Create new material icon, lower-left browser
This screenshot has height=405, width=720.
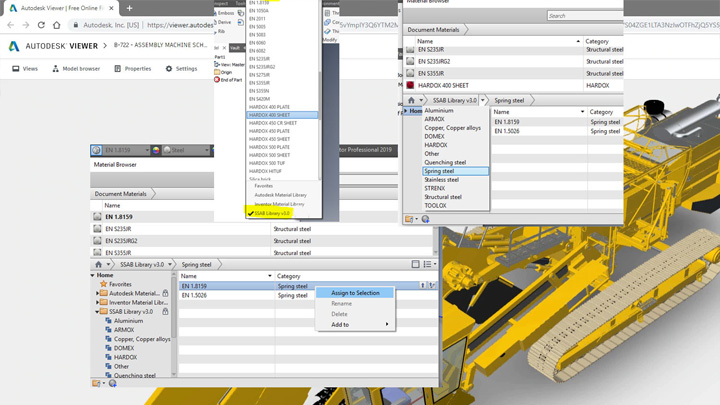pyautogui.click(x=112, y=383)
